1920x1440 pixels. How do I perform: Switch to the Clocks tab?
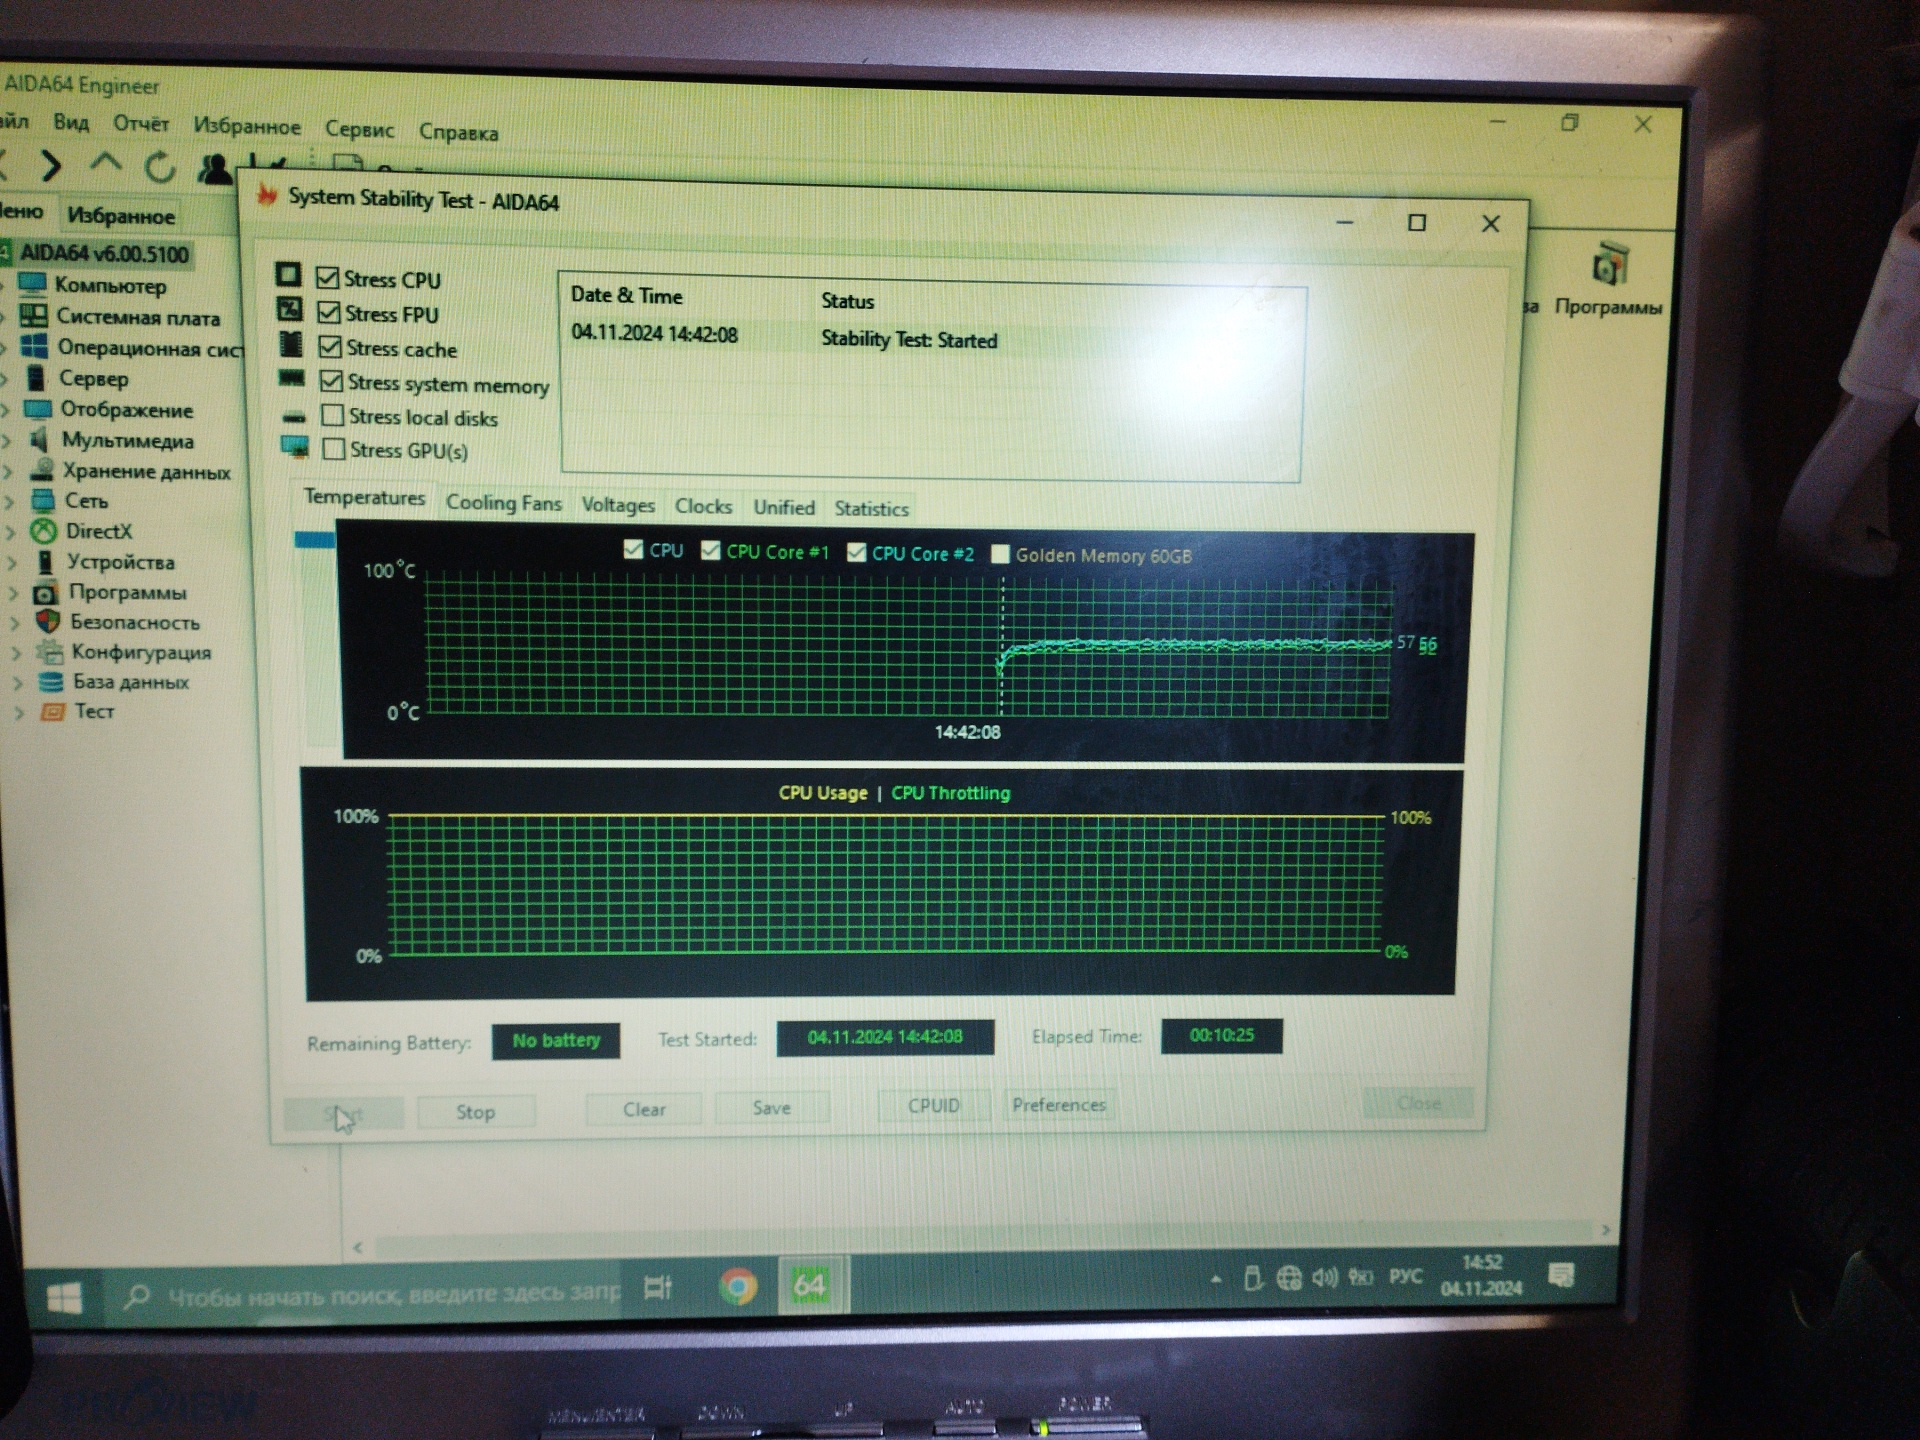703,506
